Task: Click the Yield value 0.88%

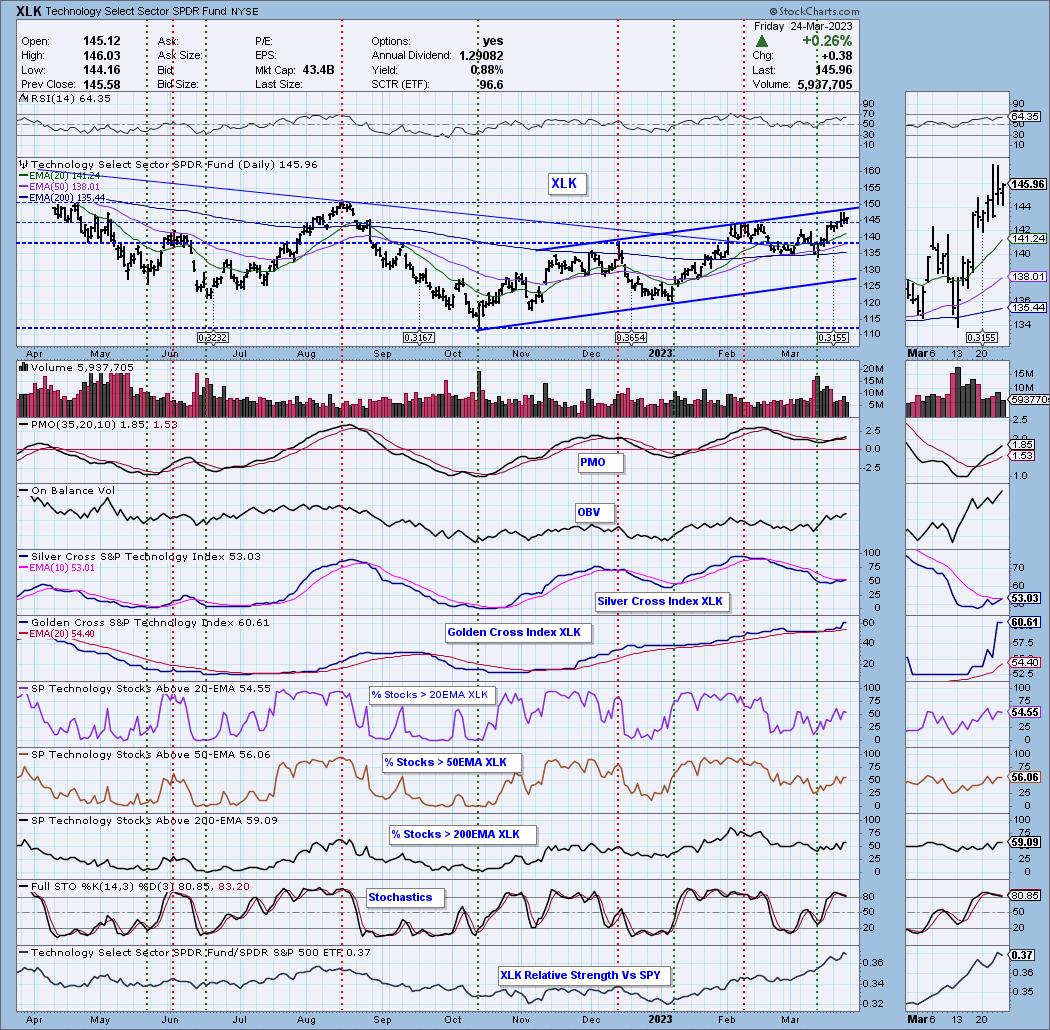Action: click(x=487, y=70)
